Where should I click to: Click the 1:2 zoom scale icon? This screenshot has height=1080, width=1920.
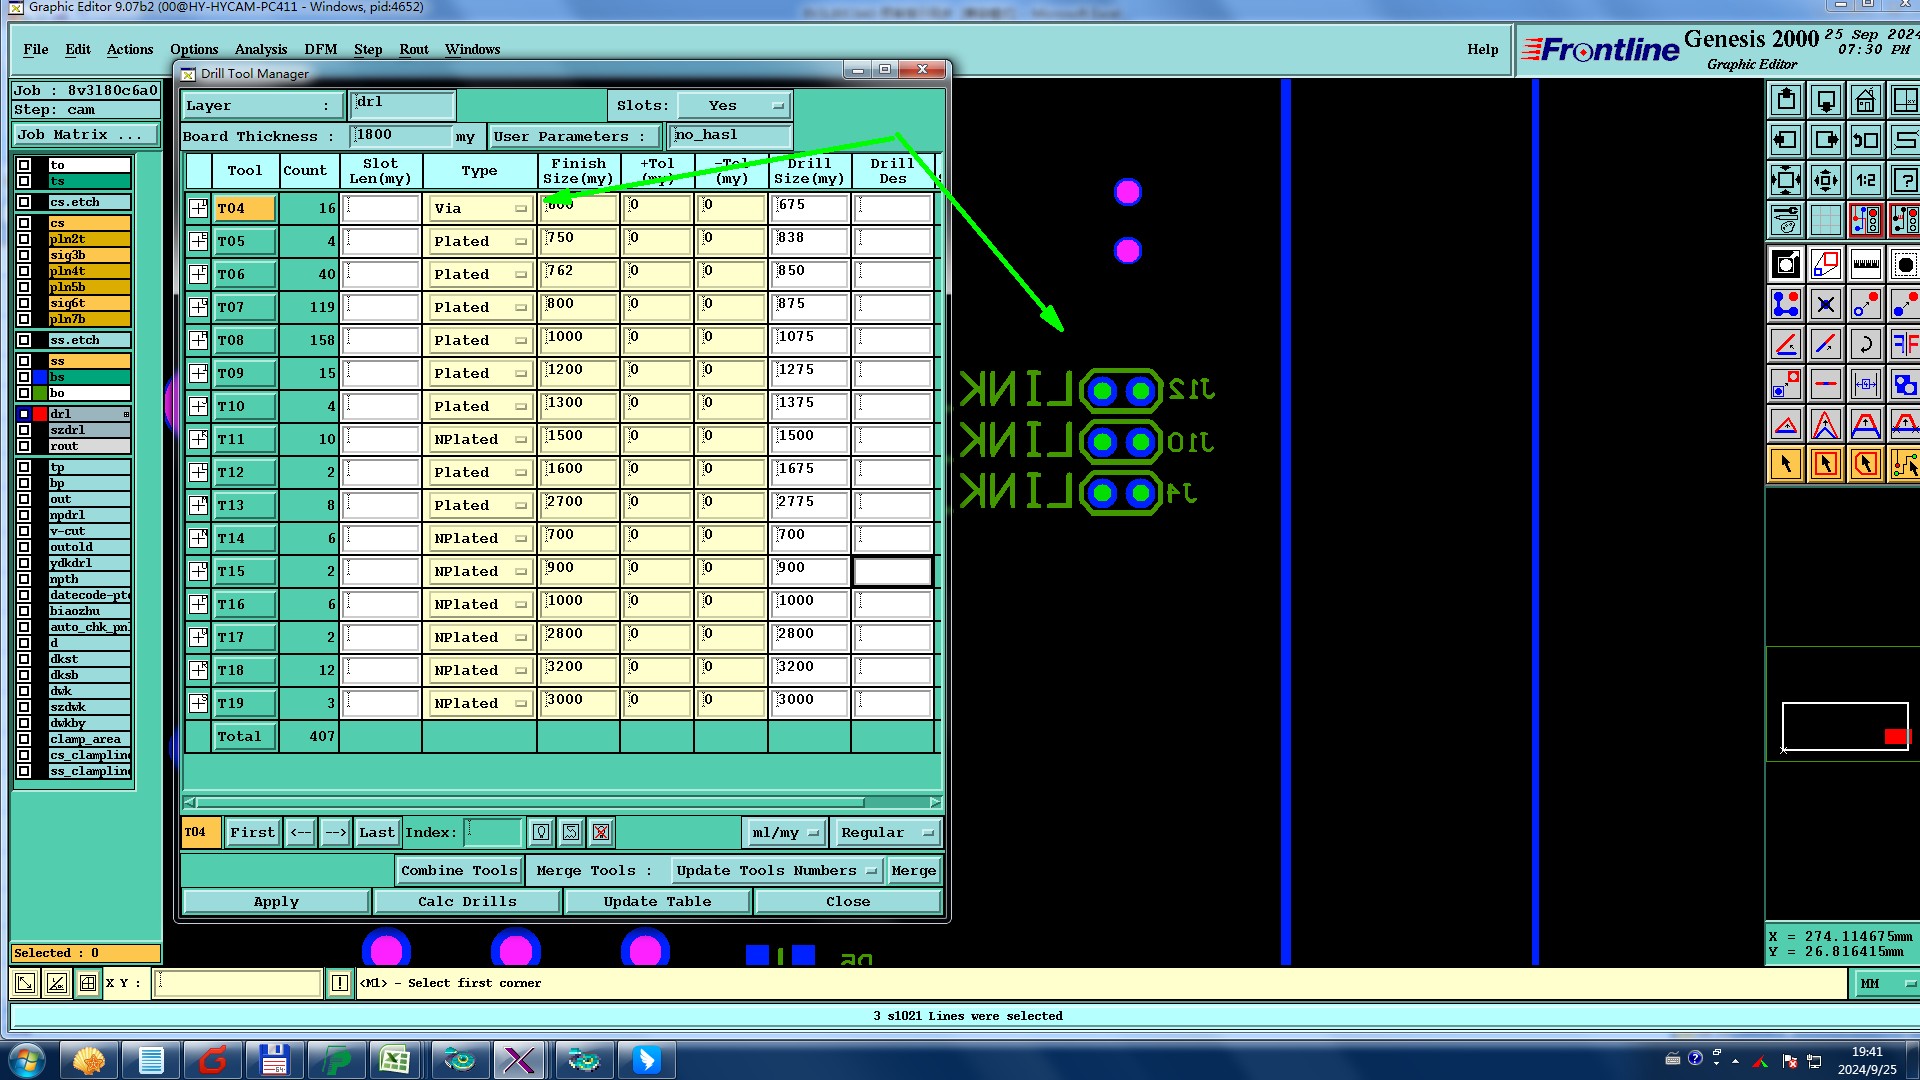pyautogui.click(x=1865, y=181)
